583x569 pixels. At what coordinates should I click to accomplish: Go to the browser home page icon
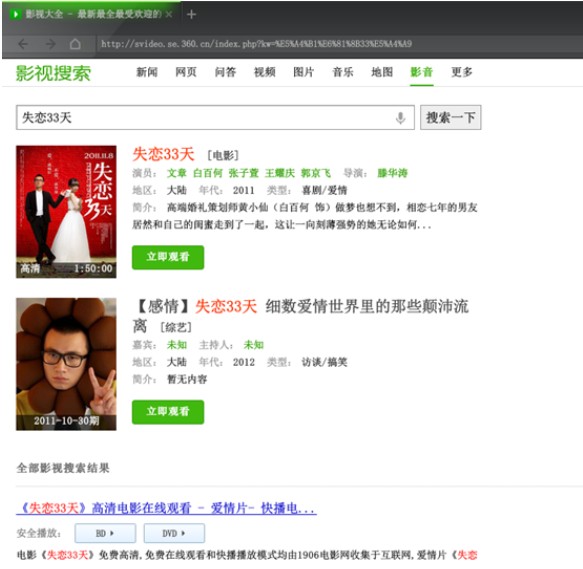(75, 44)
